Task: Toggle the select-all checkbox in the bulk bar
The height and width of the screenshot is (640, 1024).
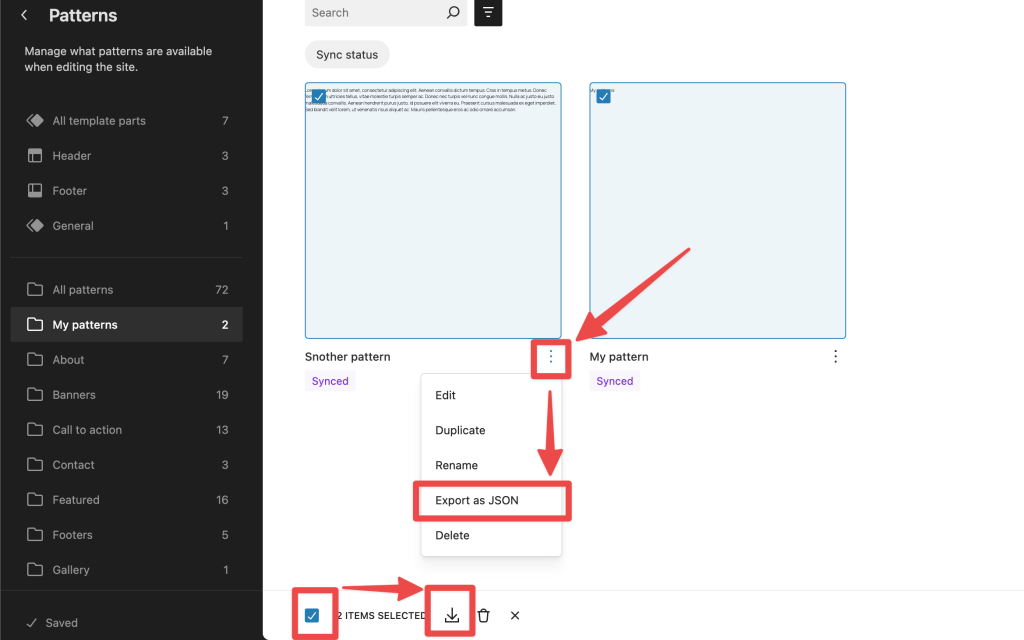Action: (314, 613)
